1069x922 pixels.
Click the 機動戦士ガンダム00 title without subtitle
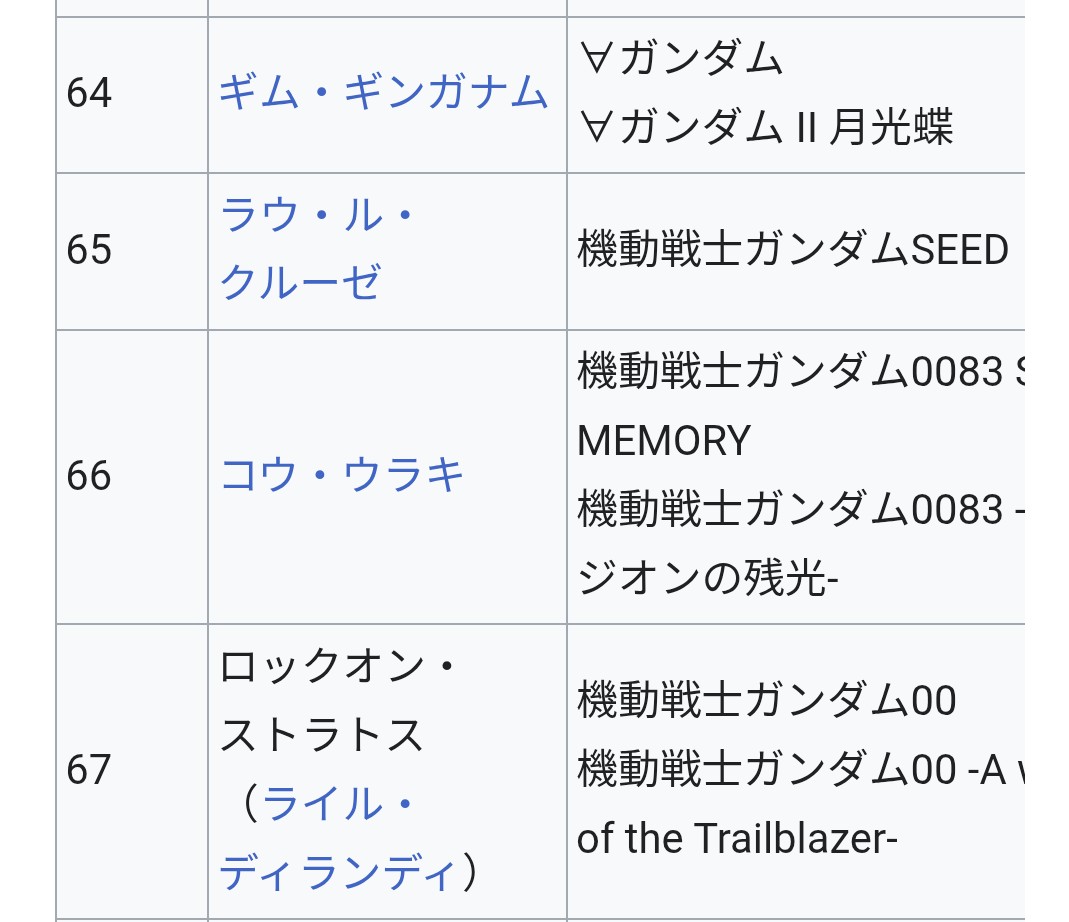tap(767, 701)
